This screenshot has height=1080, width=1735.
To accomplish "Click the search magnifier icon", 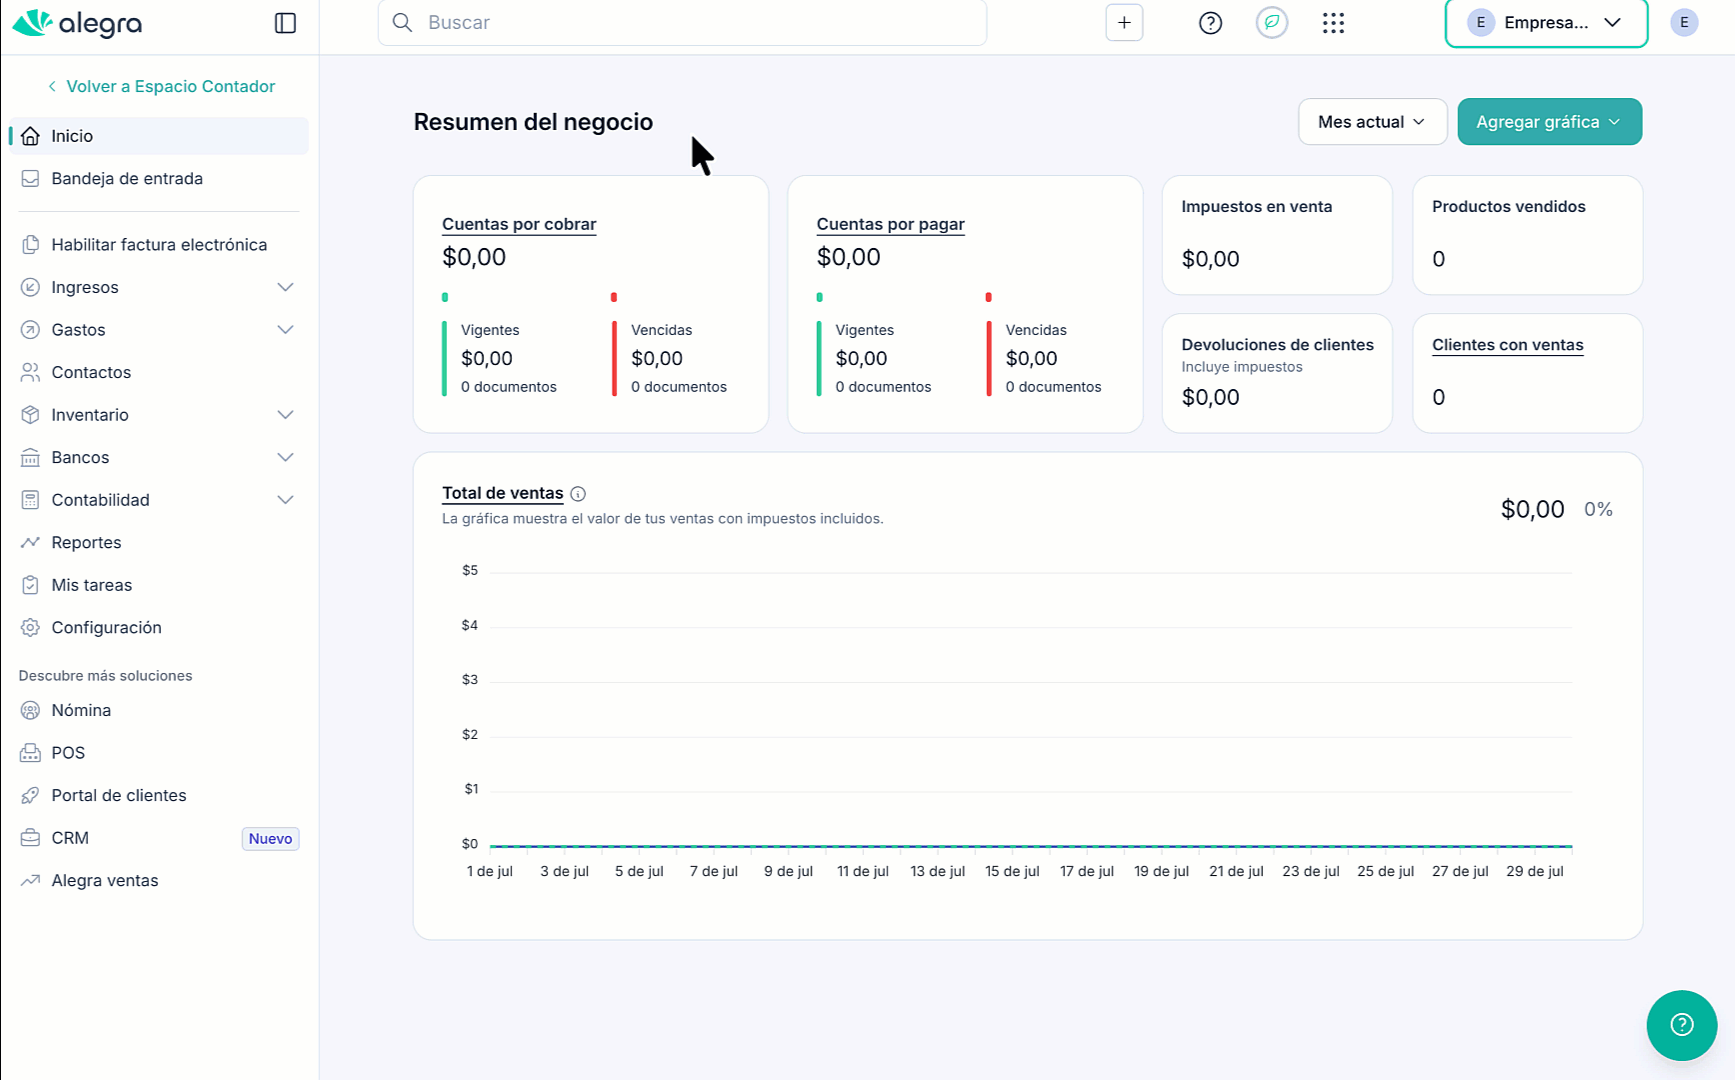I will [402, 22].
